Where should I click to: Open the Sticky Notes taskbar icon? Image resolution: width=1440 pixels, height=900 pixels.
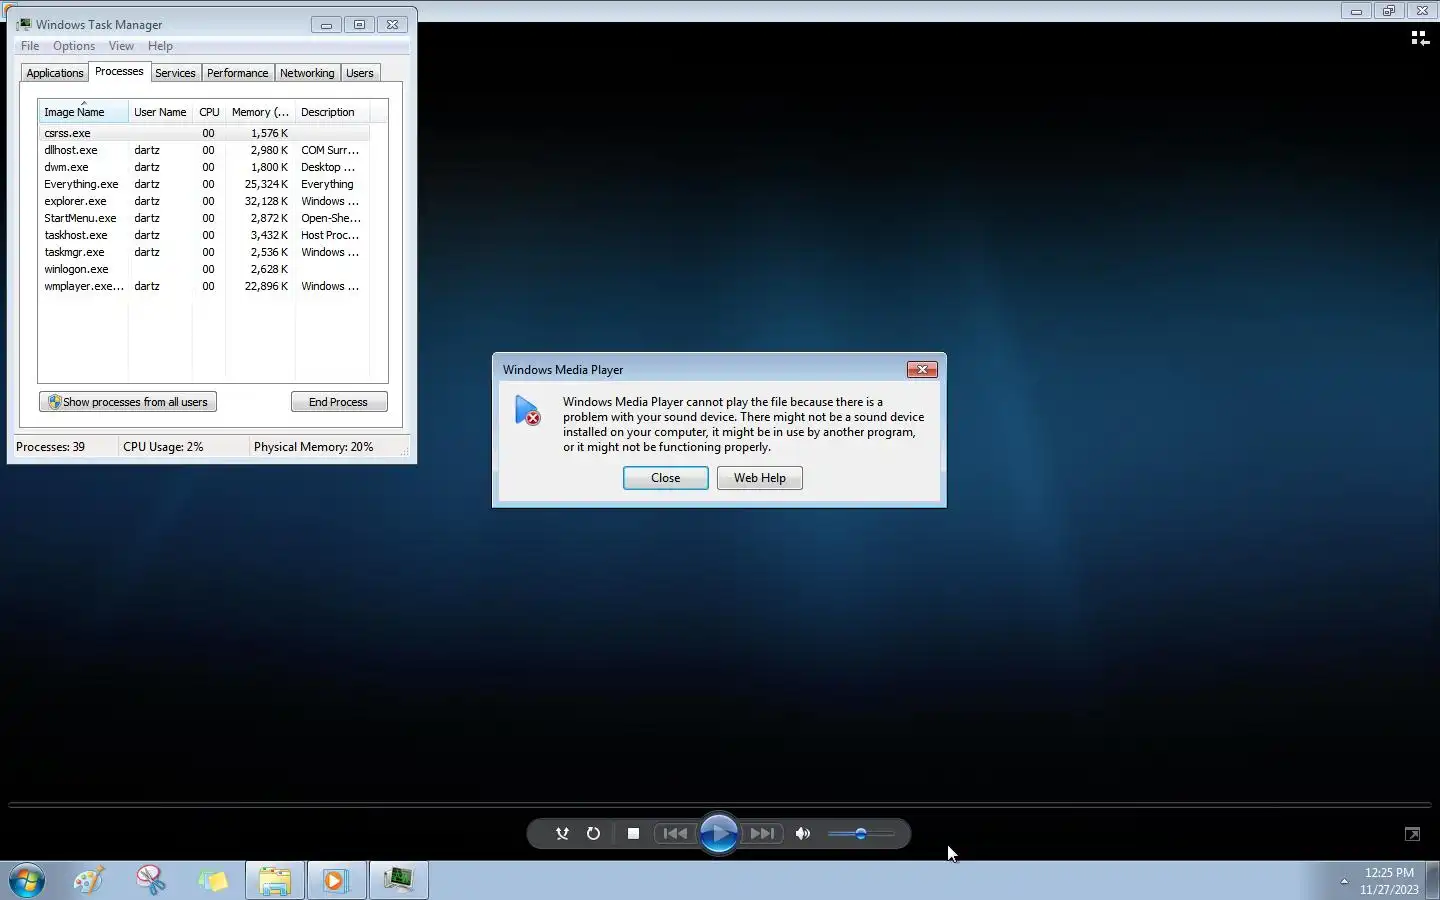213,880
